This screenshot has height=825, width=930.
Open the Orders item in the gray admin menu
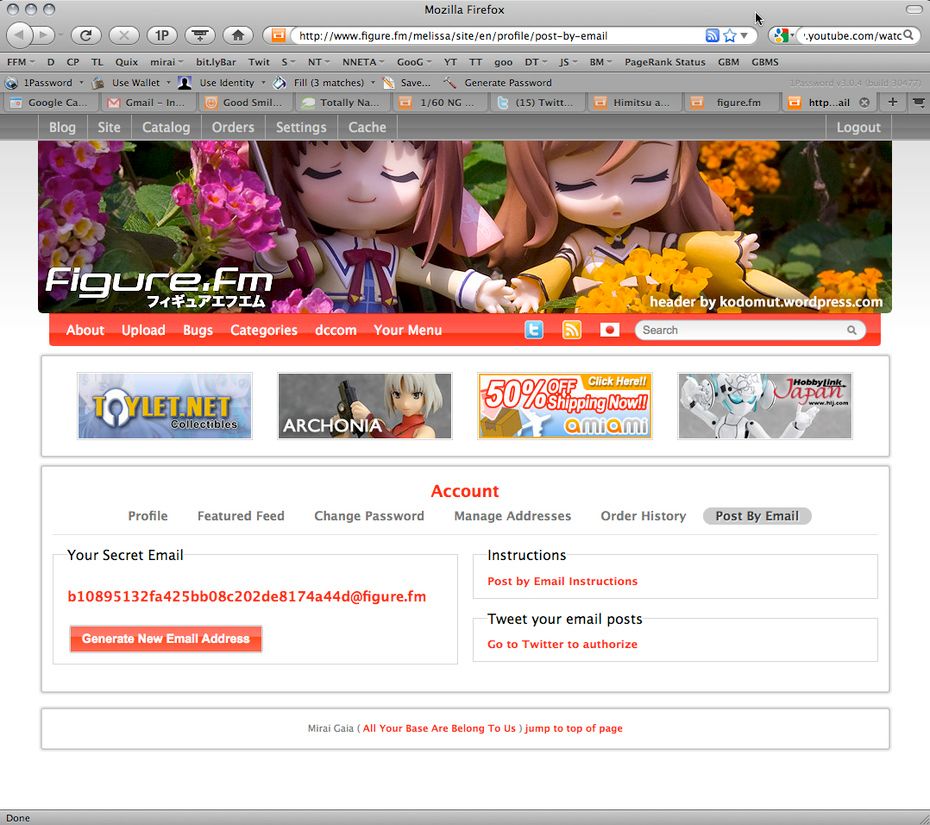[x=233, y=127]
